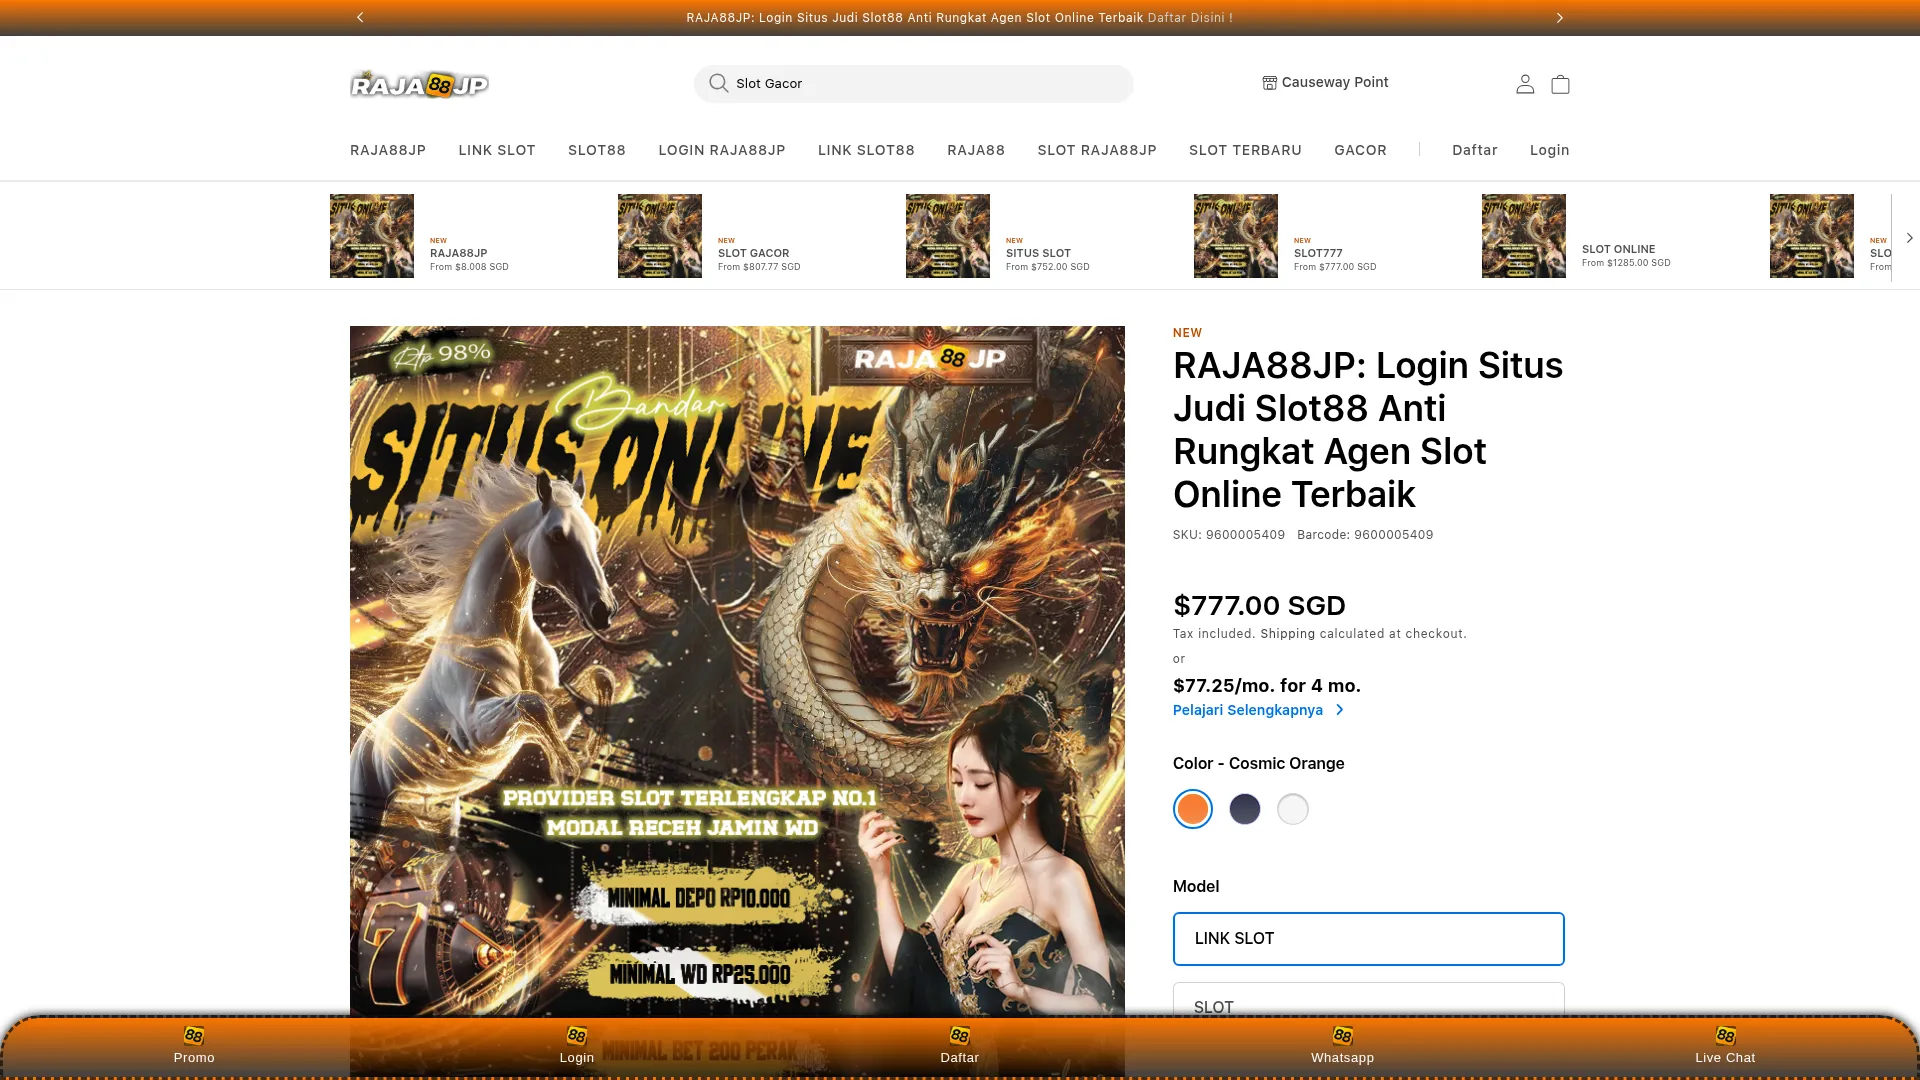The width and height of the screenshot is (1920, 1080).
Task: Open SLOT88 menu item
Action: pos(597,150)
